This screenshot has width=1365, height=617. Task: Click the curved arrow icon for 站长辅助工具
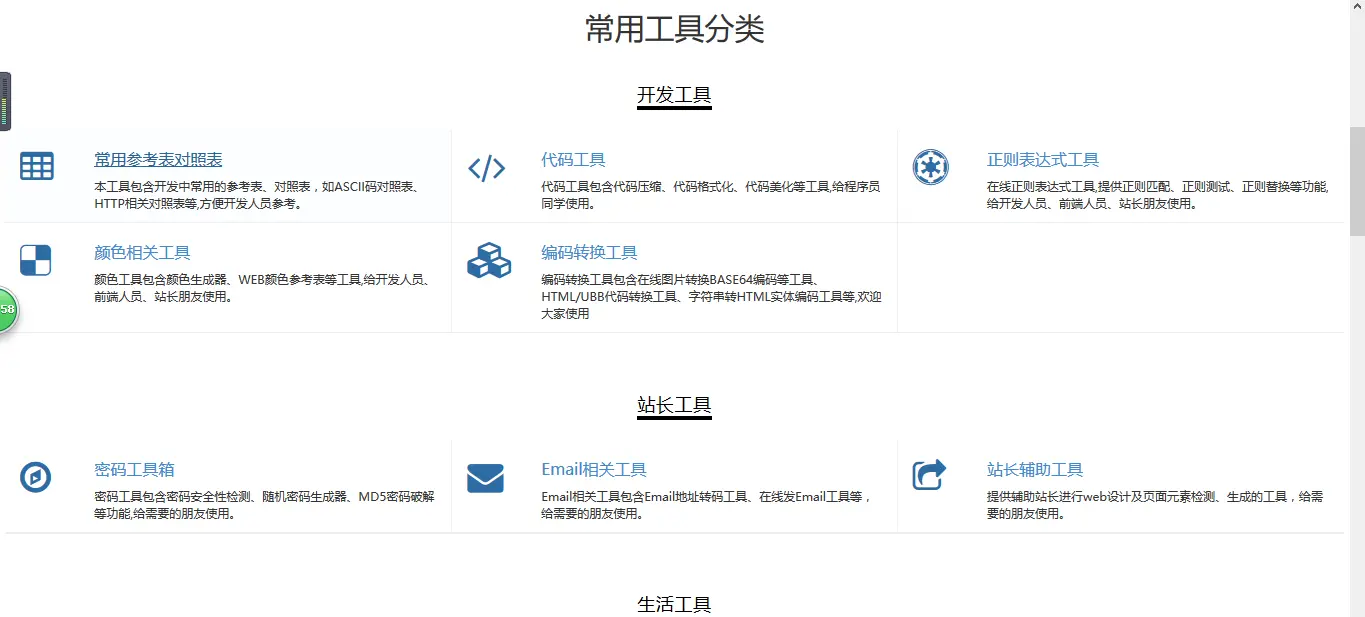[930, 476]
